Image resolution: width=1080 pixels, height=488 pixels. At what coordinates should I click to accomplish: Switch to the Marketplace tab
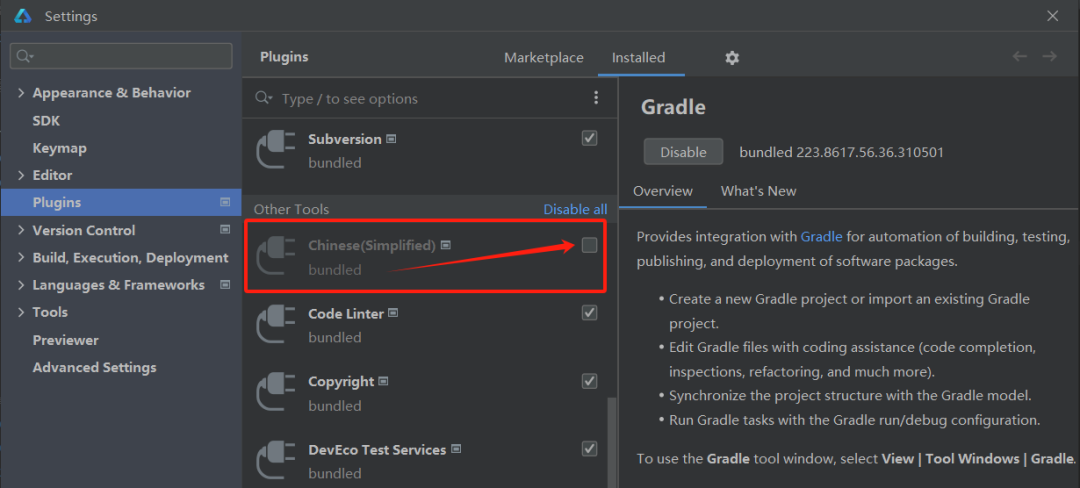[x=543, y=58]
